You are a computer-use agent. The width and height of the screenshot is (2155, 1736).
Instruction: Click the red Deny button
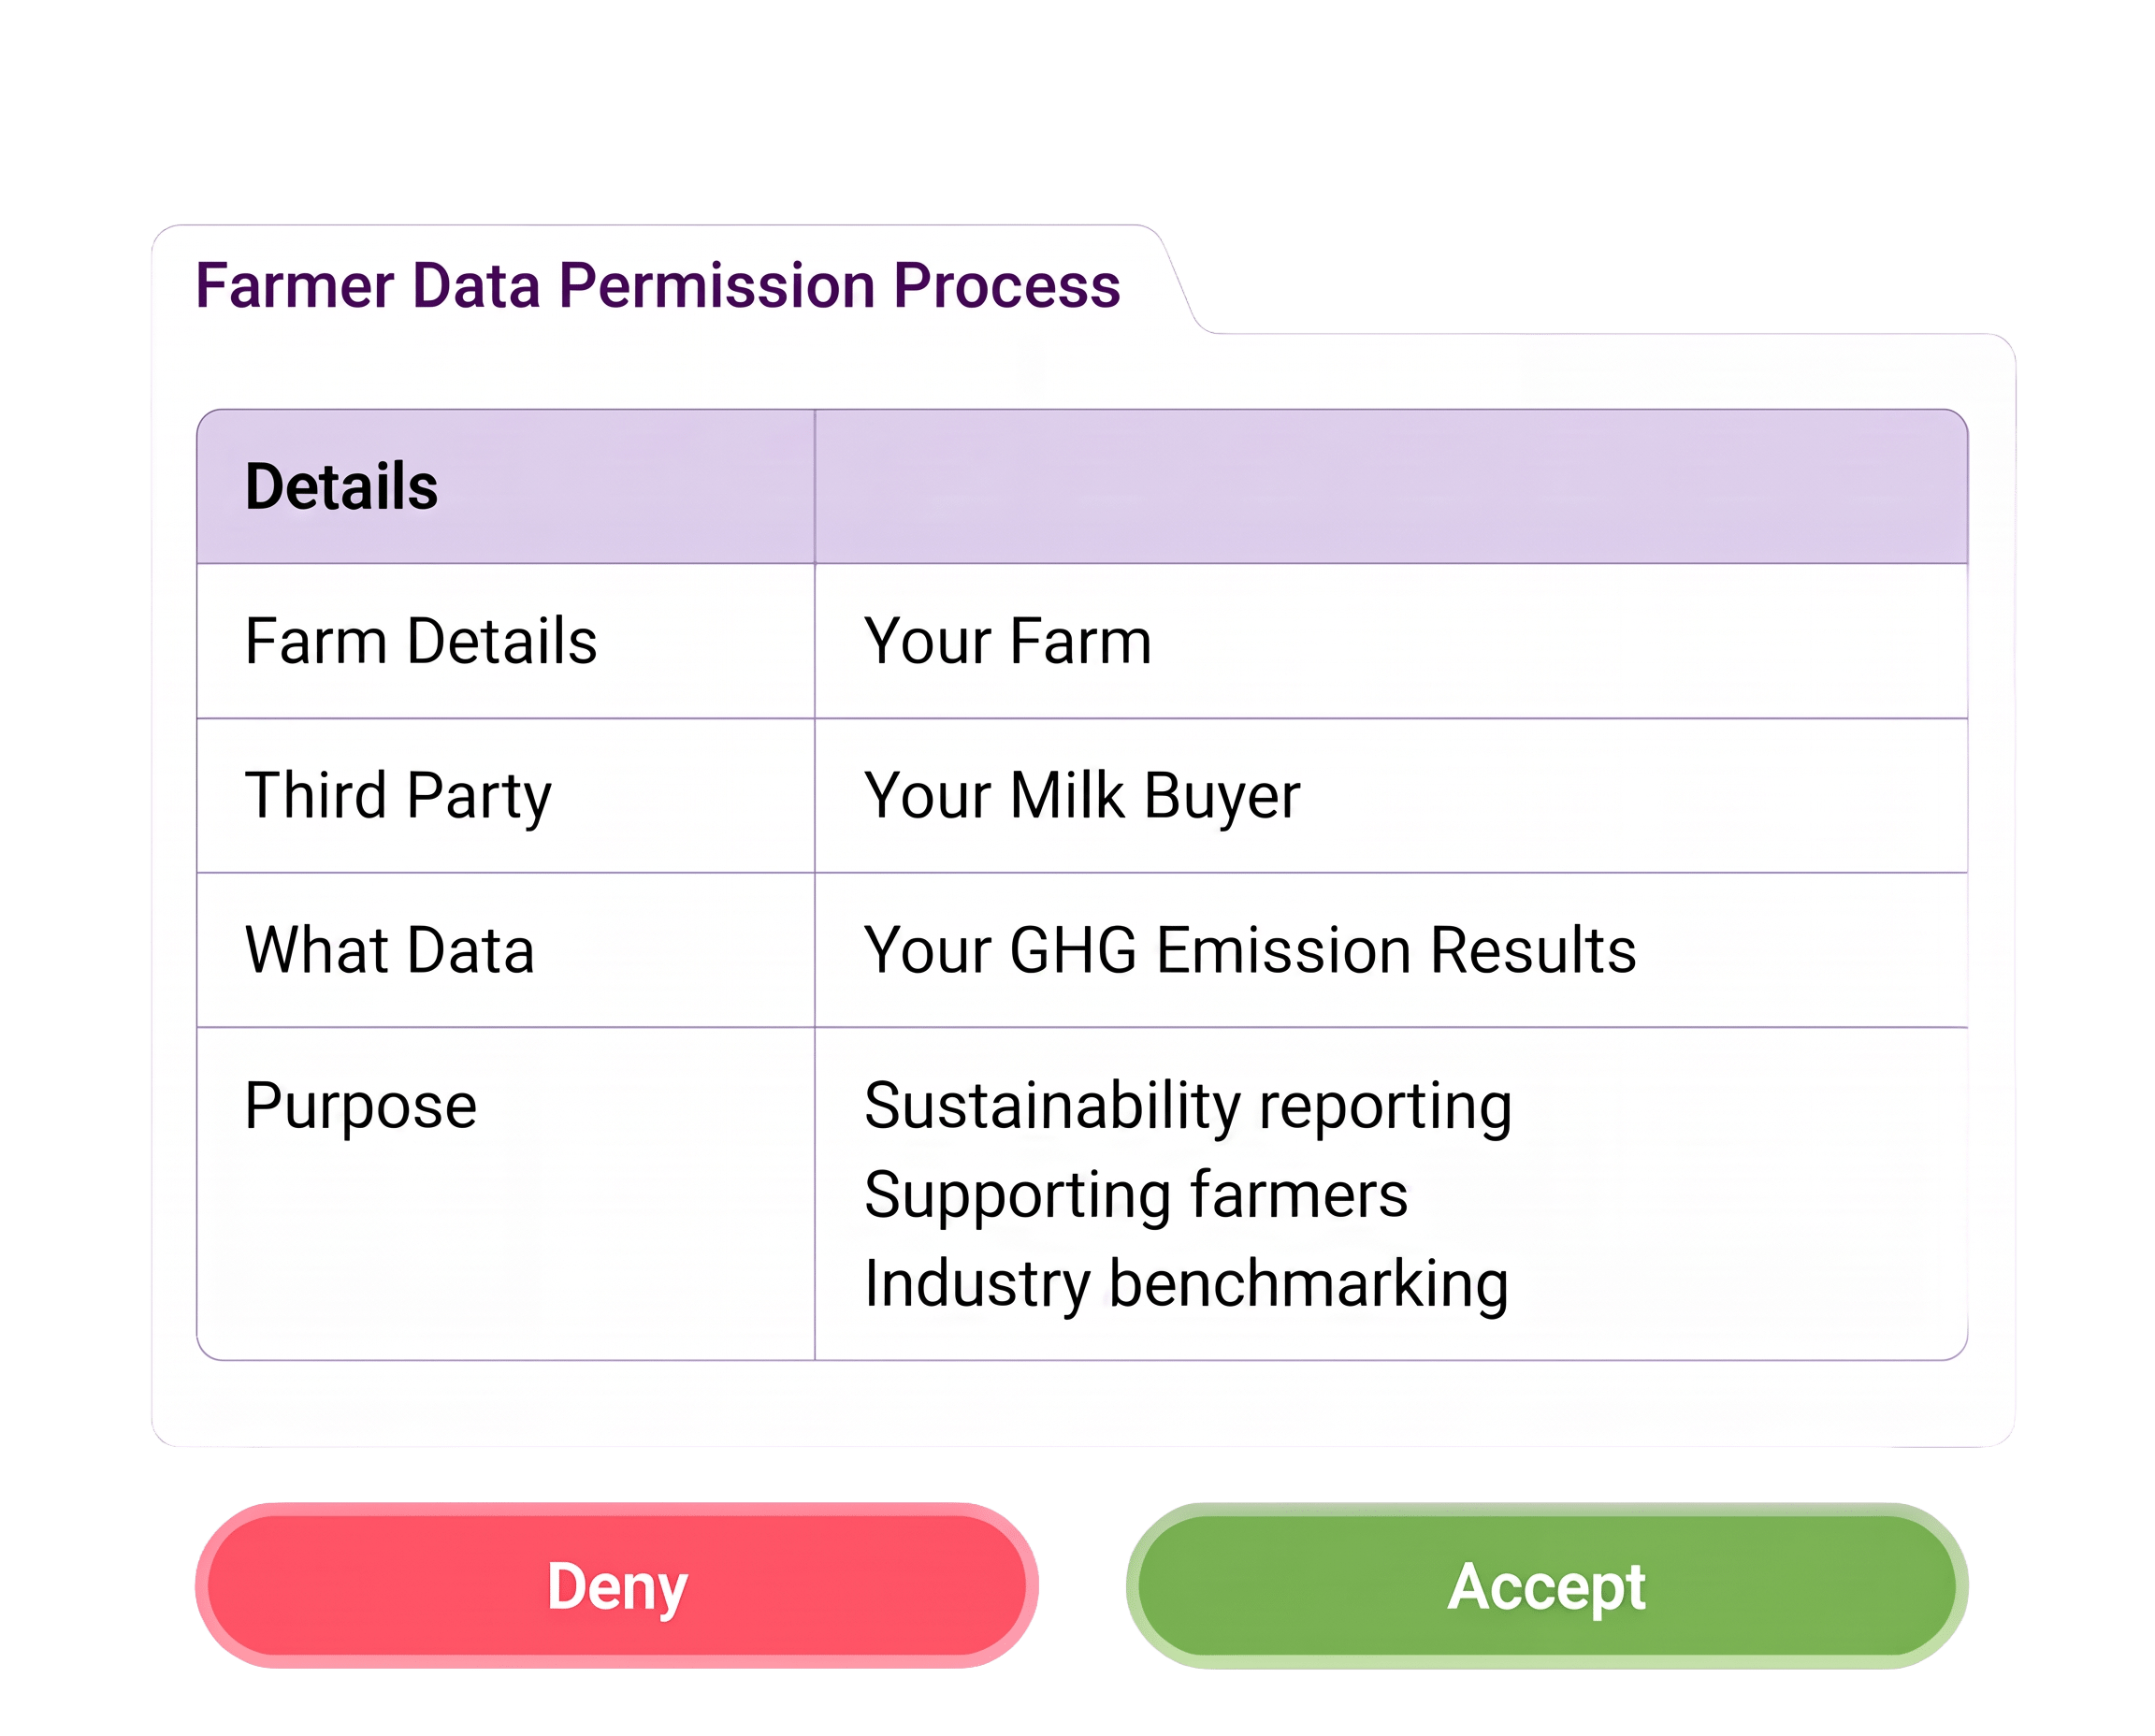[616, 1585]
